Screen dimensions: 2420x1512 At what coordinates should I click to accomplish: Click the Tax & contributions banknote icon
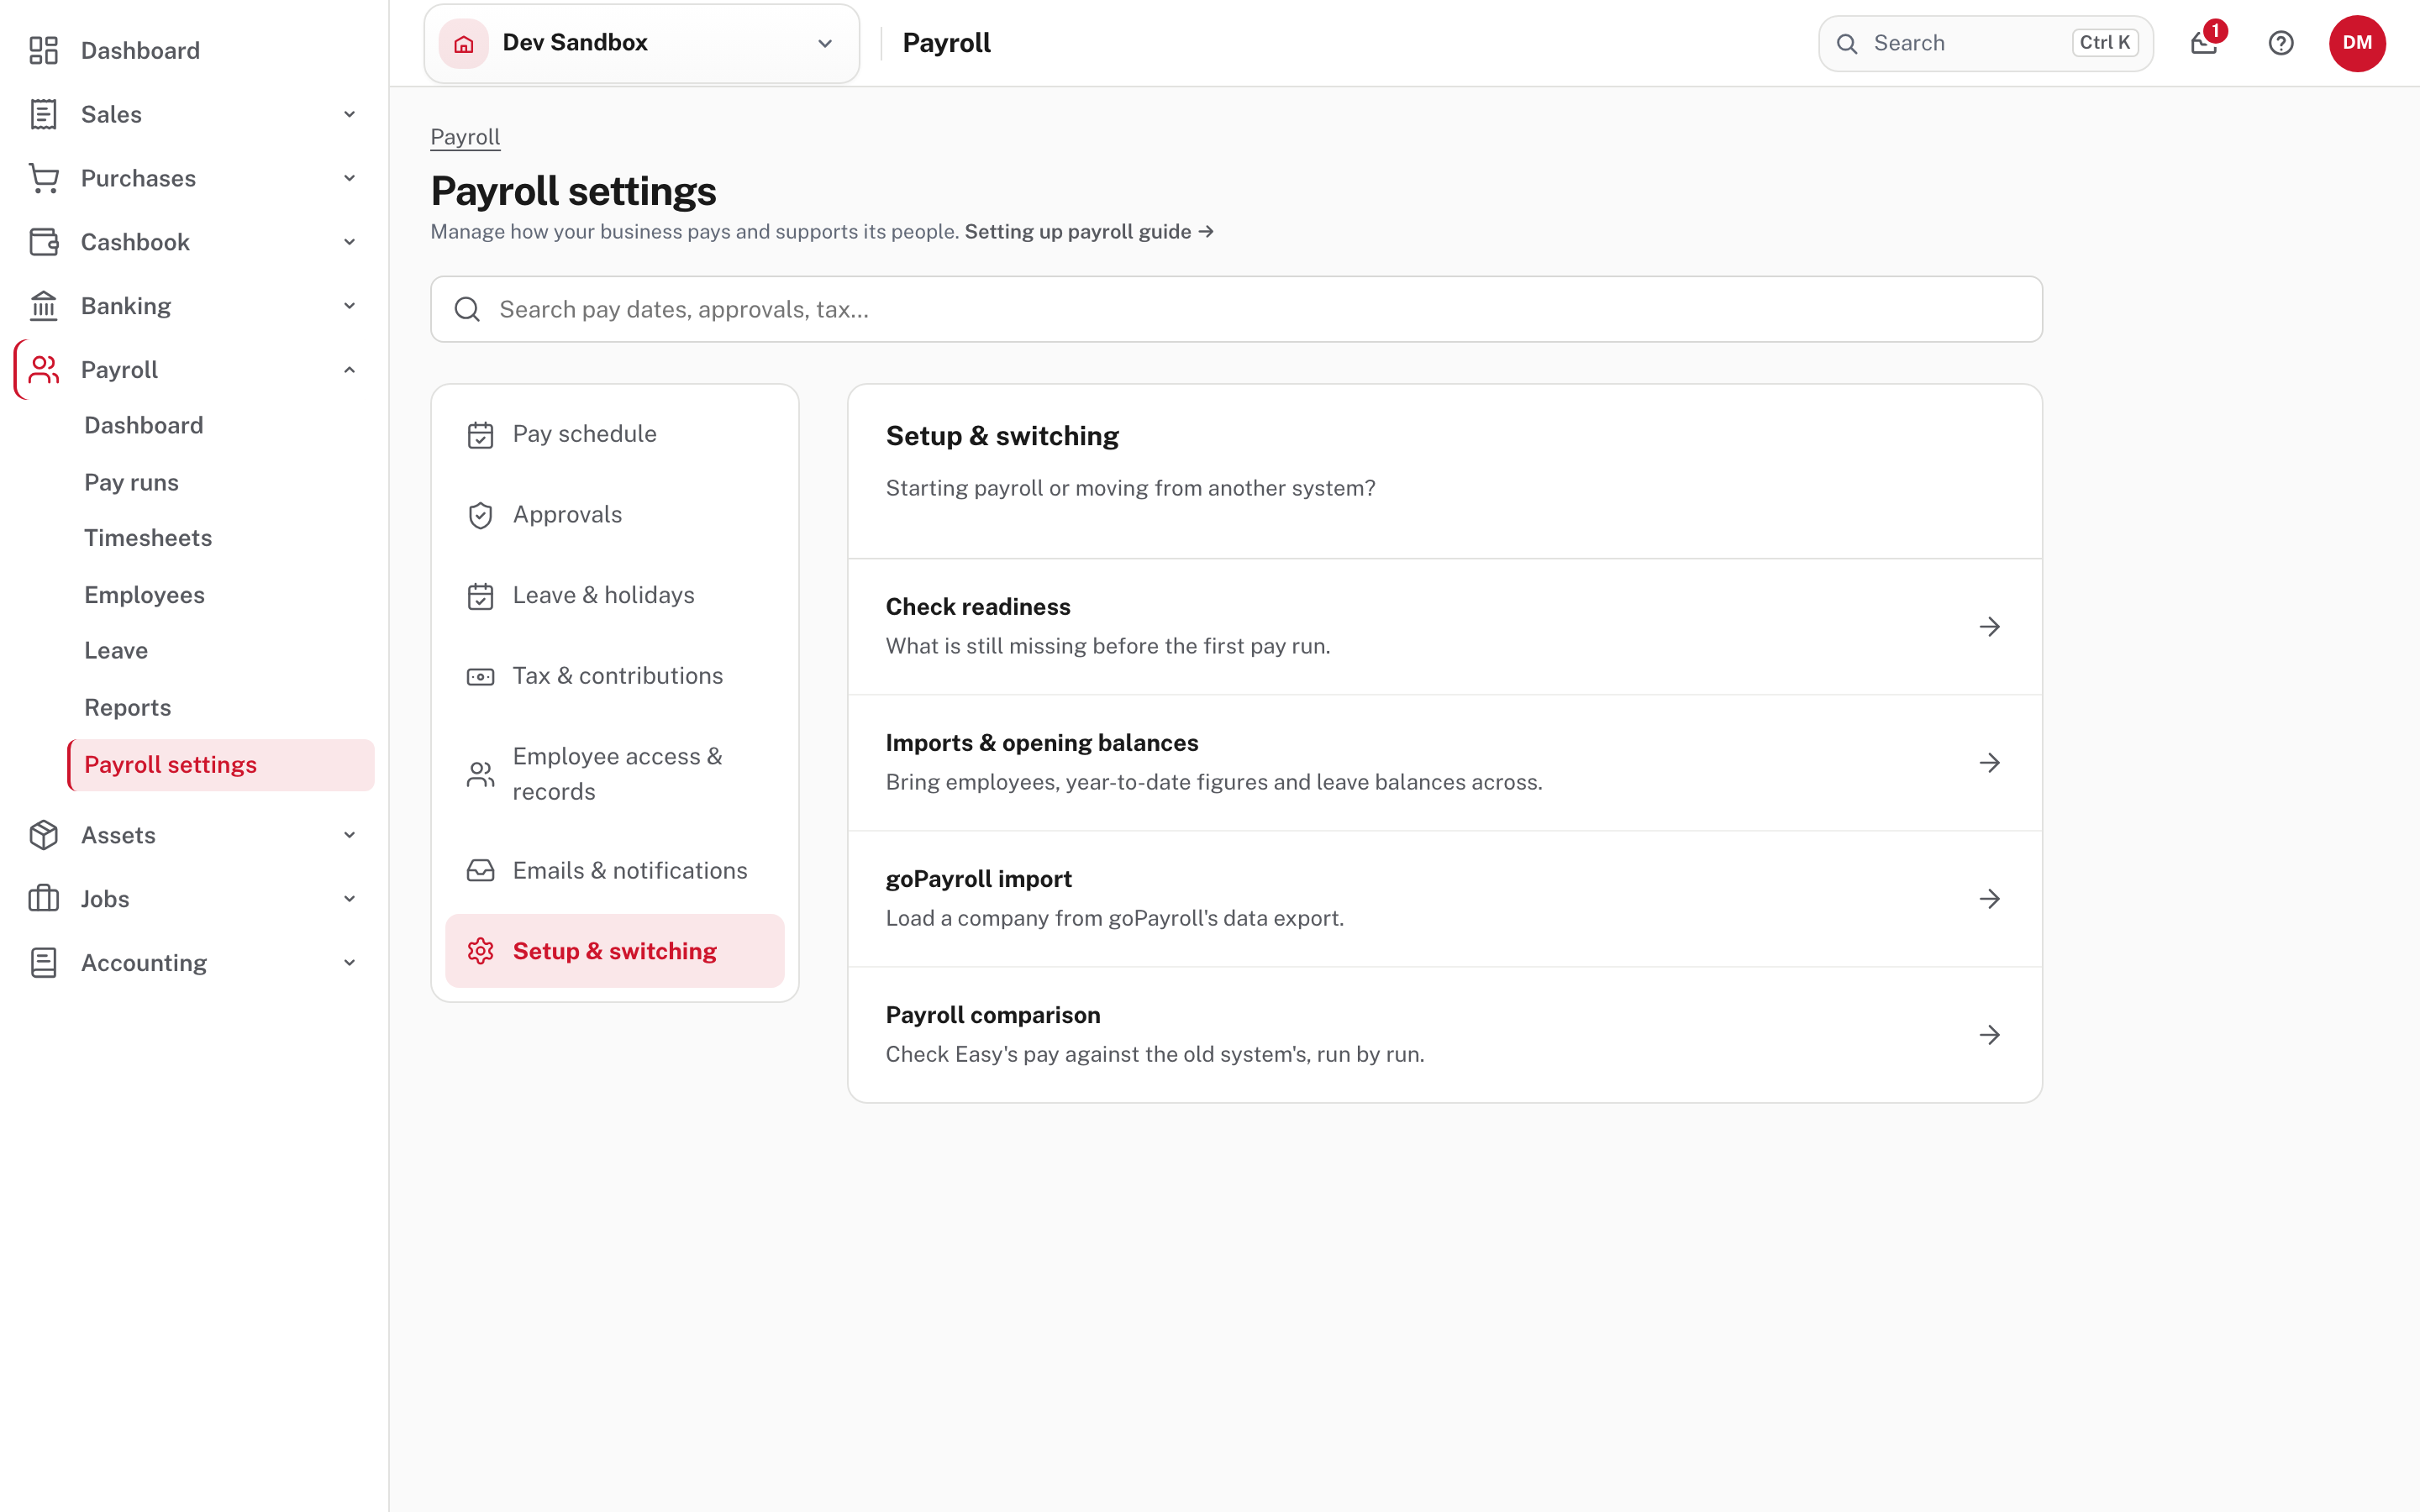tap(480, 677)
